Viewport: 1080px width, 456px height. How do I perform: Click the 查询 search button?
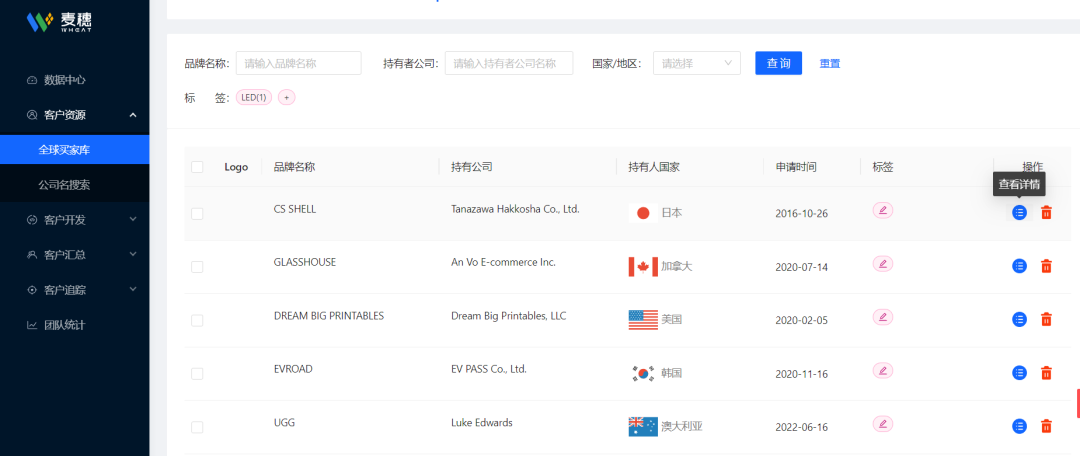click(x=778, y=63)
